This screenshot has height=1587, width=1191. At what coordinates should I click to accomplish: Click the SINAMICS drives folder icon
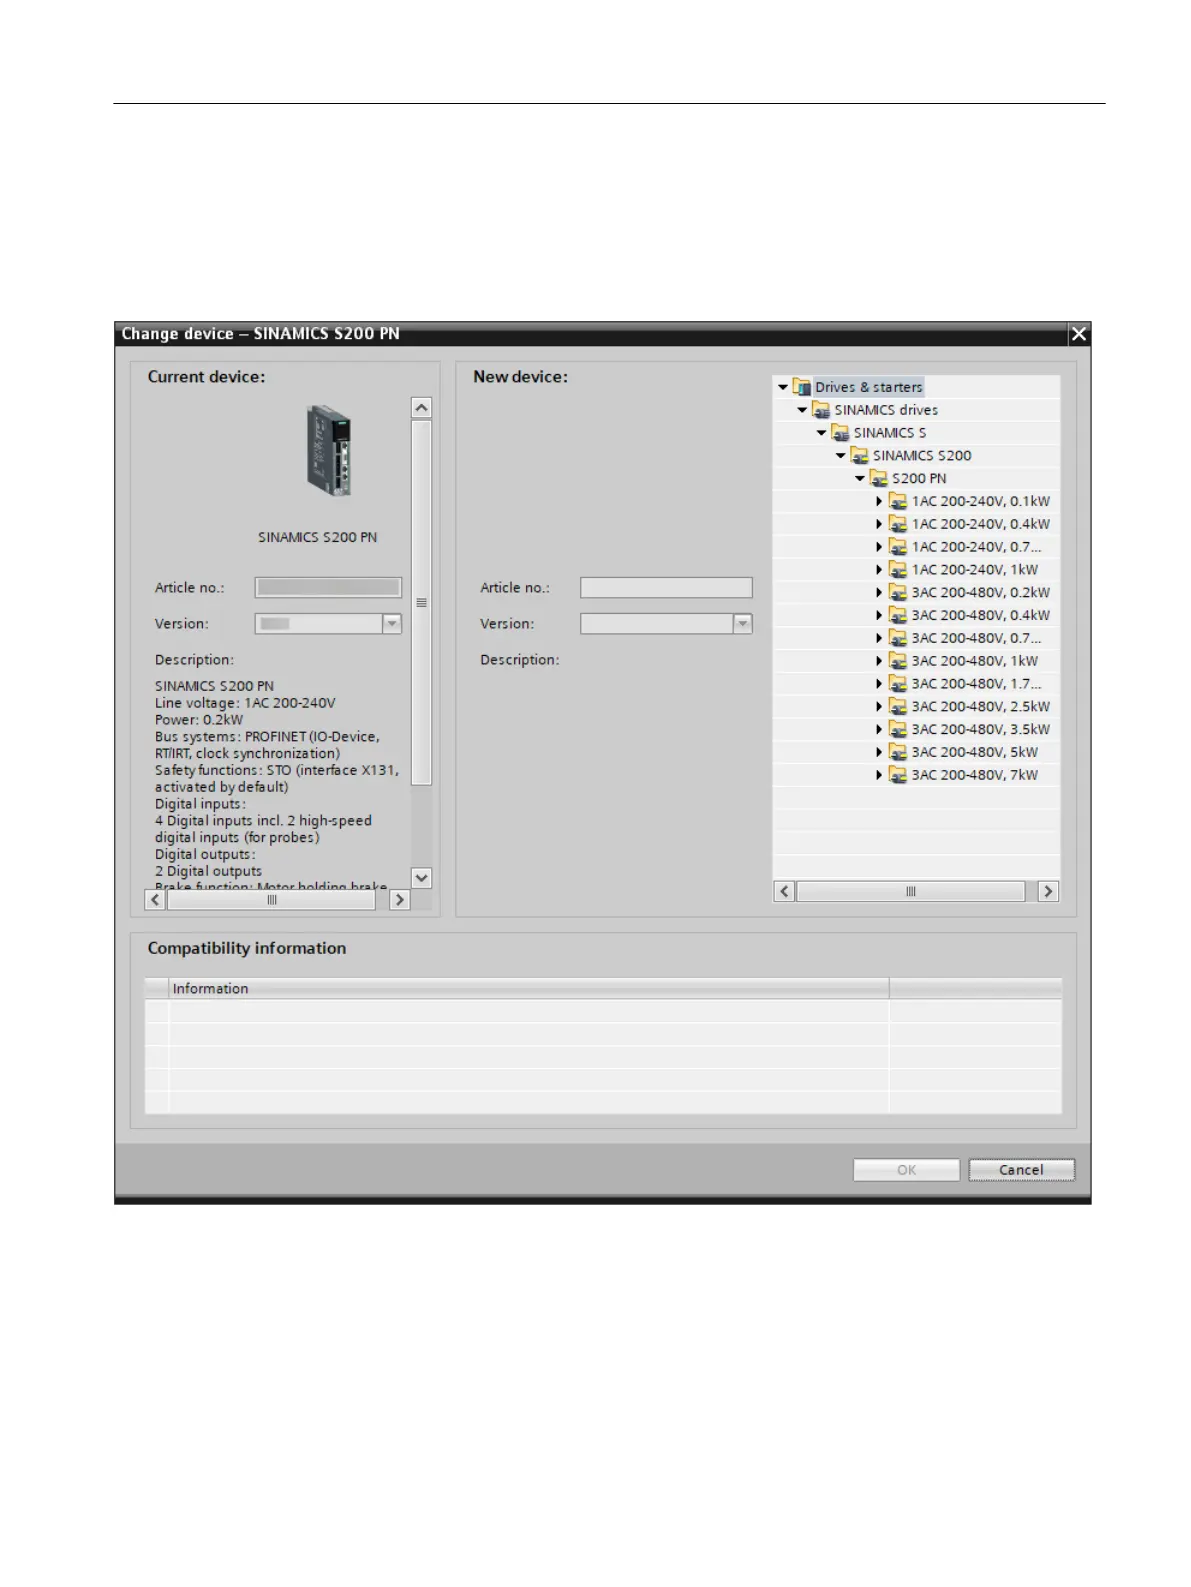pyautogui.click(x=821, y=410)
